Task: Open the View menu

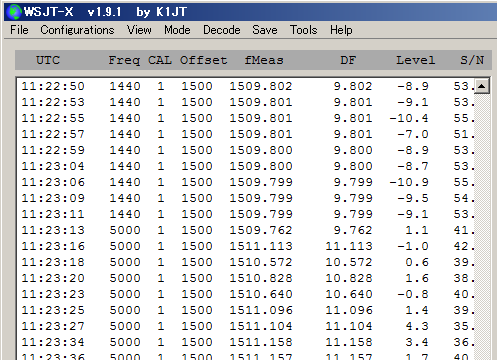Action: point(139,30)
